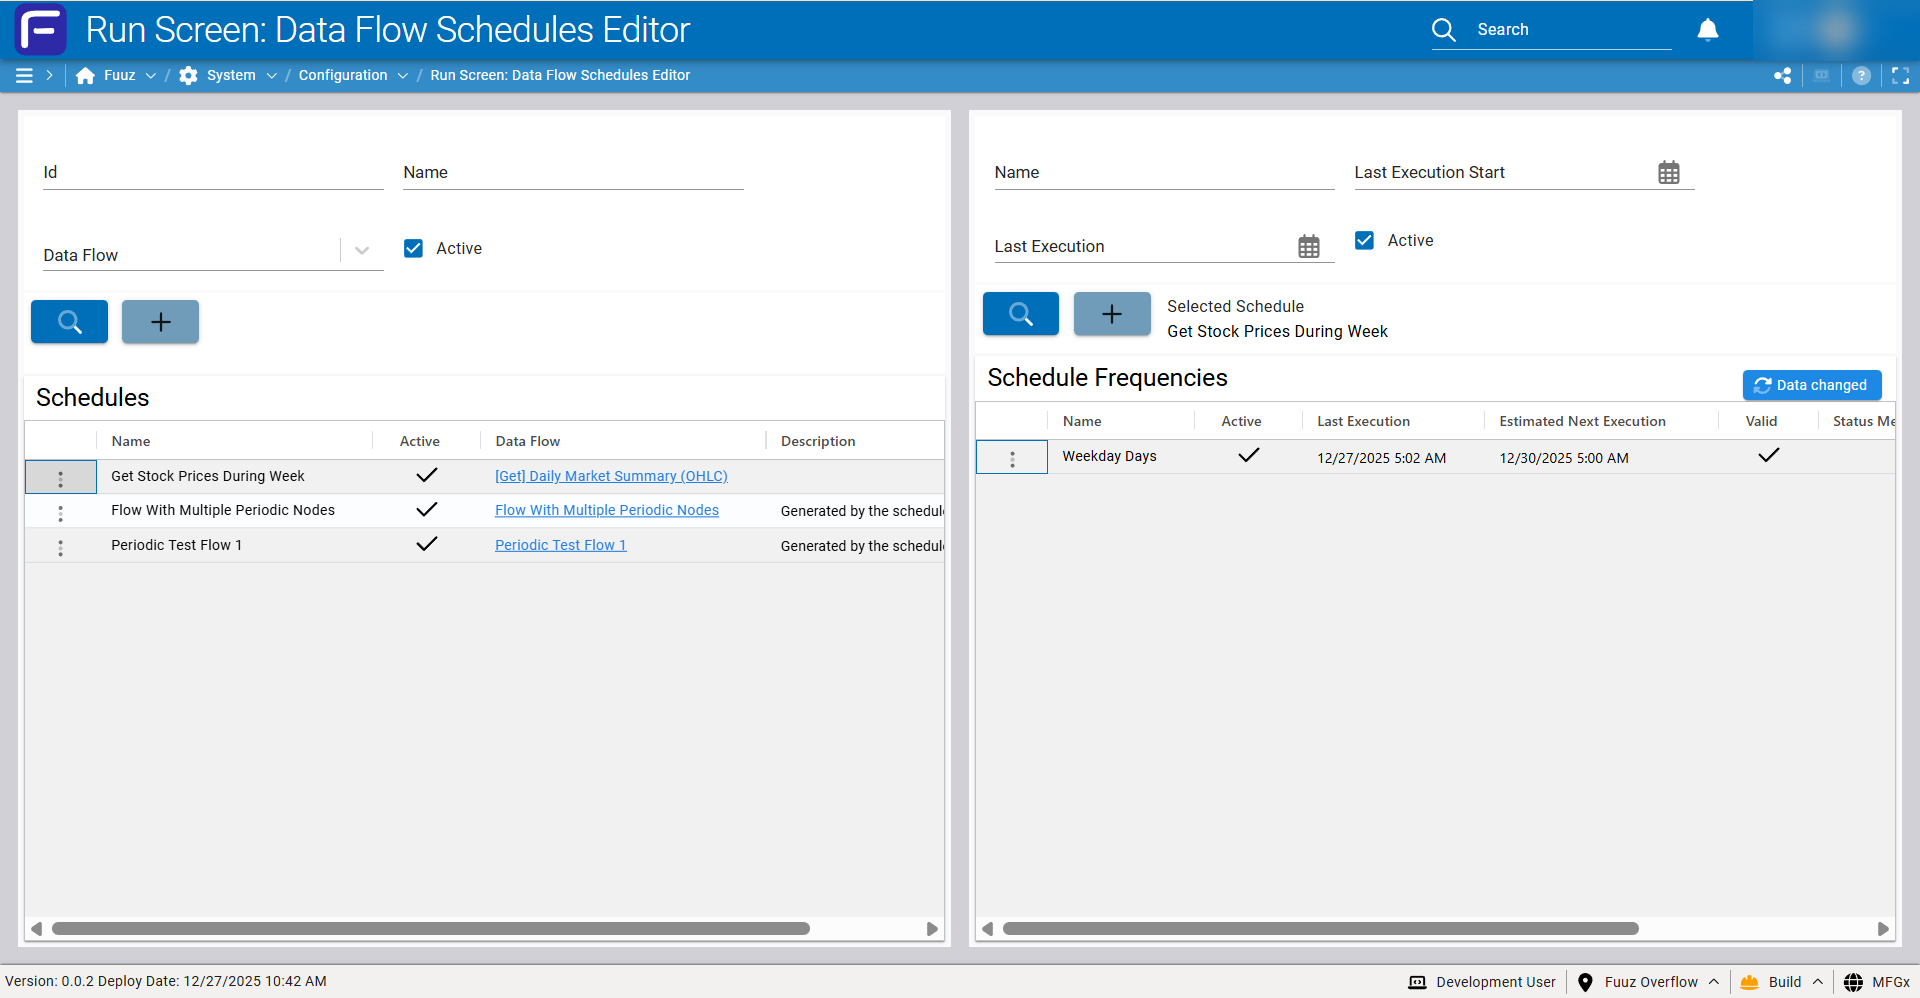Toggle Active checkbox in Frequencies filter

pos(1364,240)
